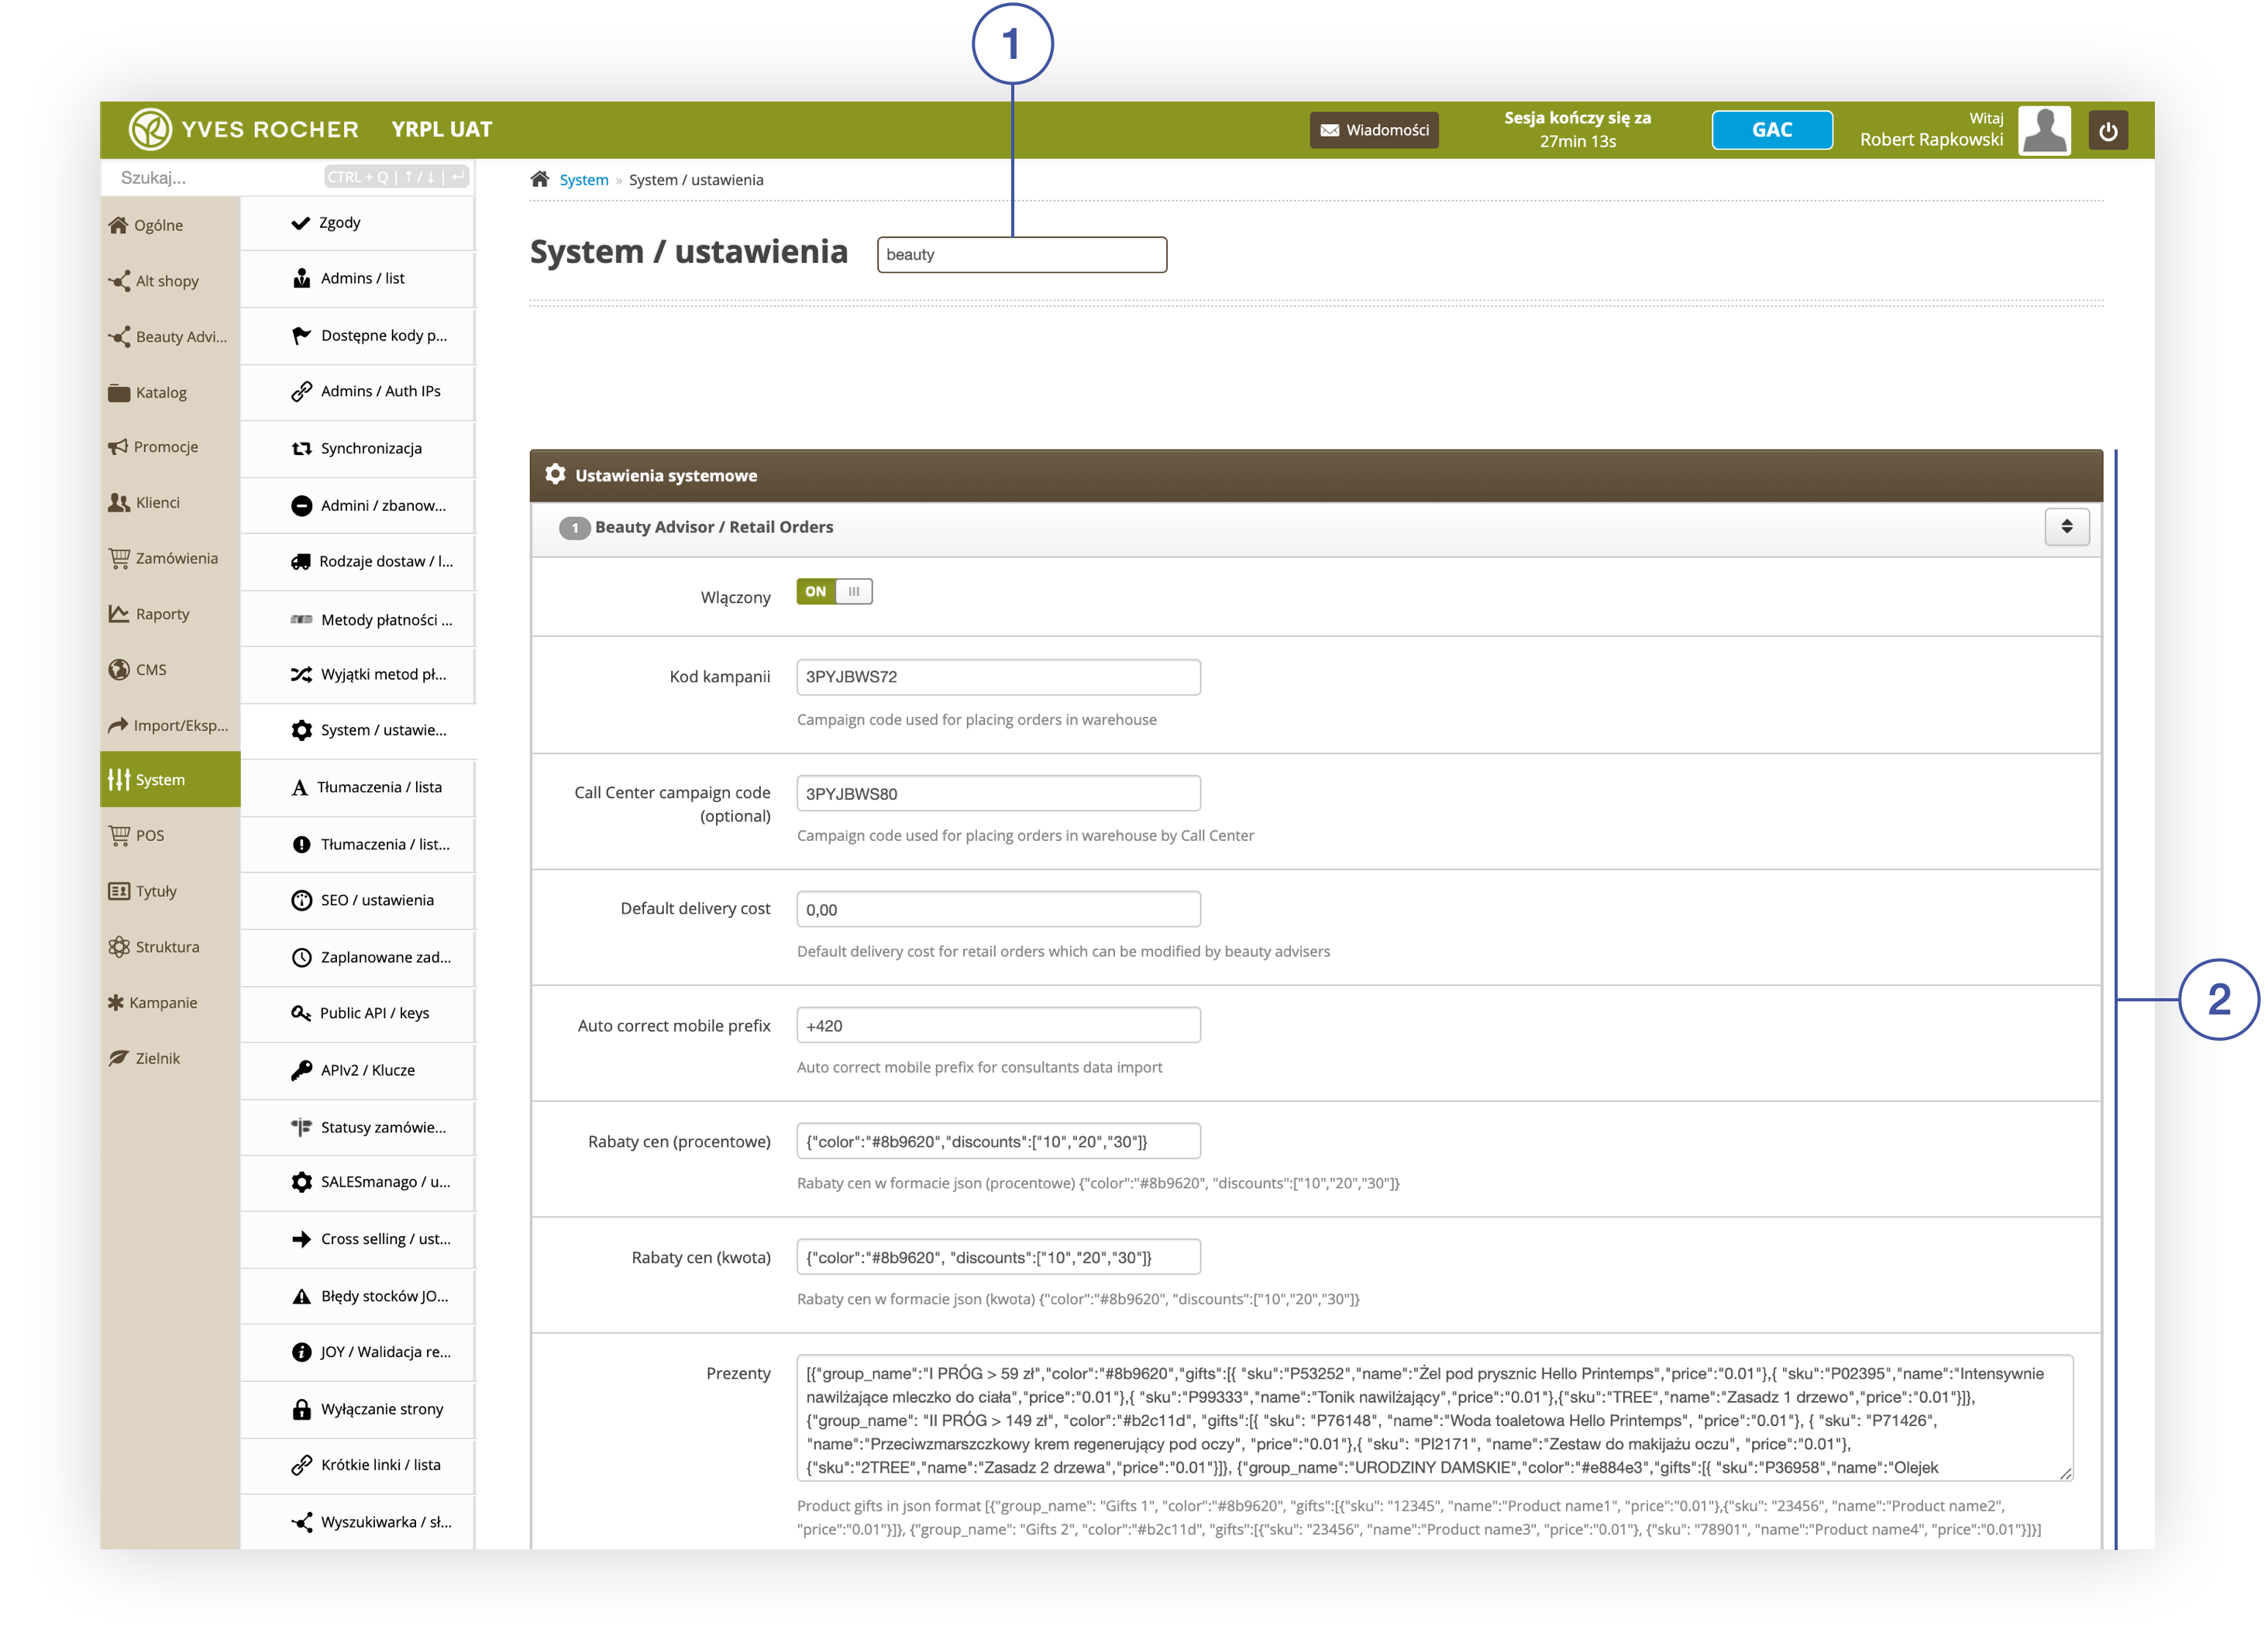Screen dimensions: 2268x1626
Task: Open Statusy zamówie... submenu item
Action: click(358, 1127)
